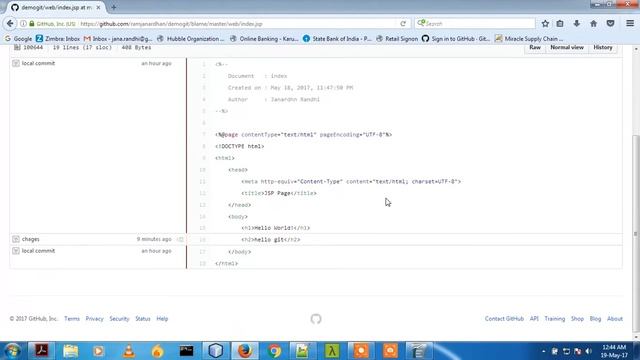Screen dimensions: 640x360
Task: Open the Zimbra: Inbox bookmark
Action: (x=58, y=39)
